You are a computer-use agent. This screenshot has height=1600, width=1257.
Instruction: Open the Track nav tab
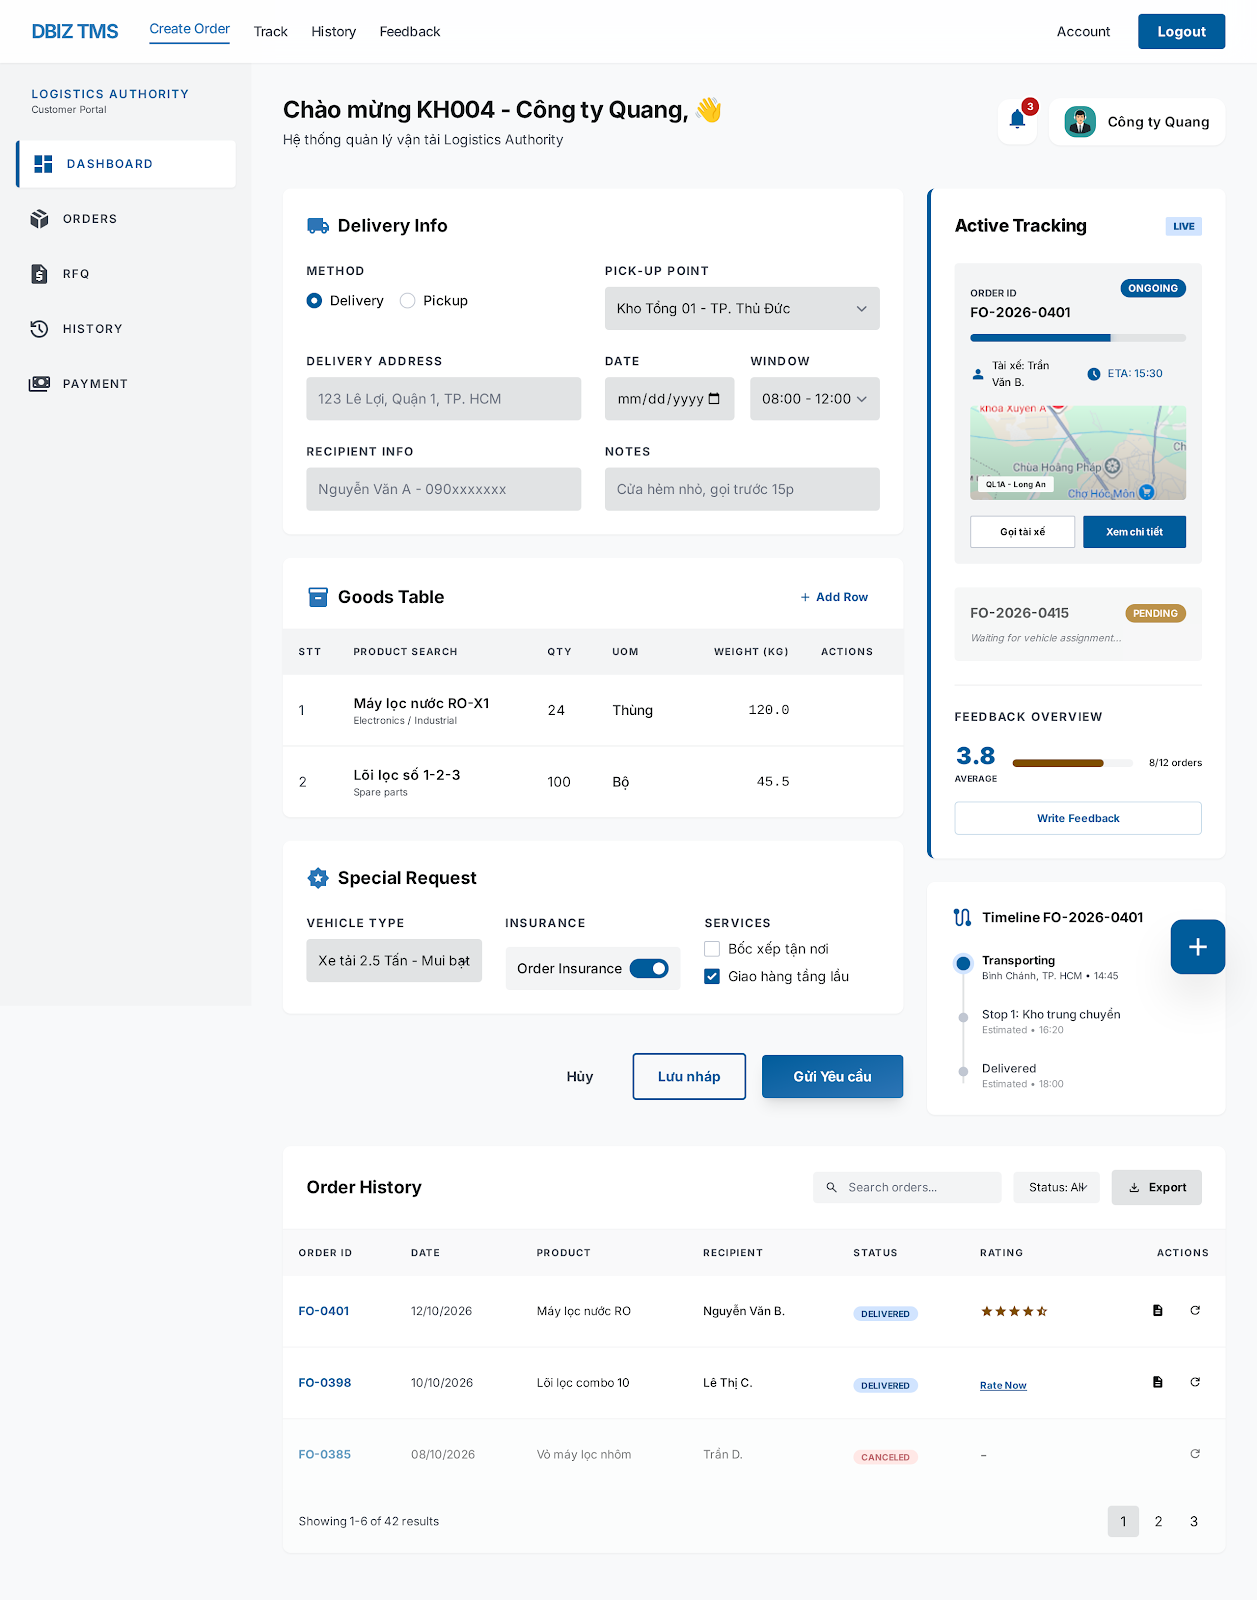(271, 32)
